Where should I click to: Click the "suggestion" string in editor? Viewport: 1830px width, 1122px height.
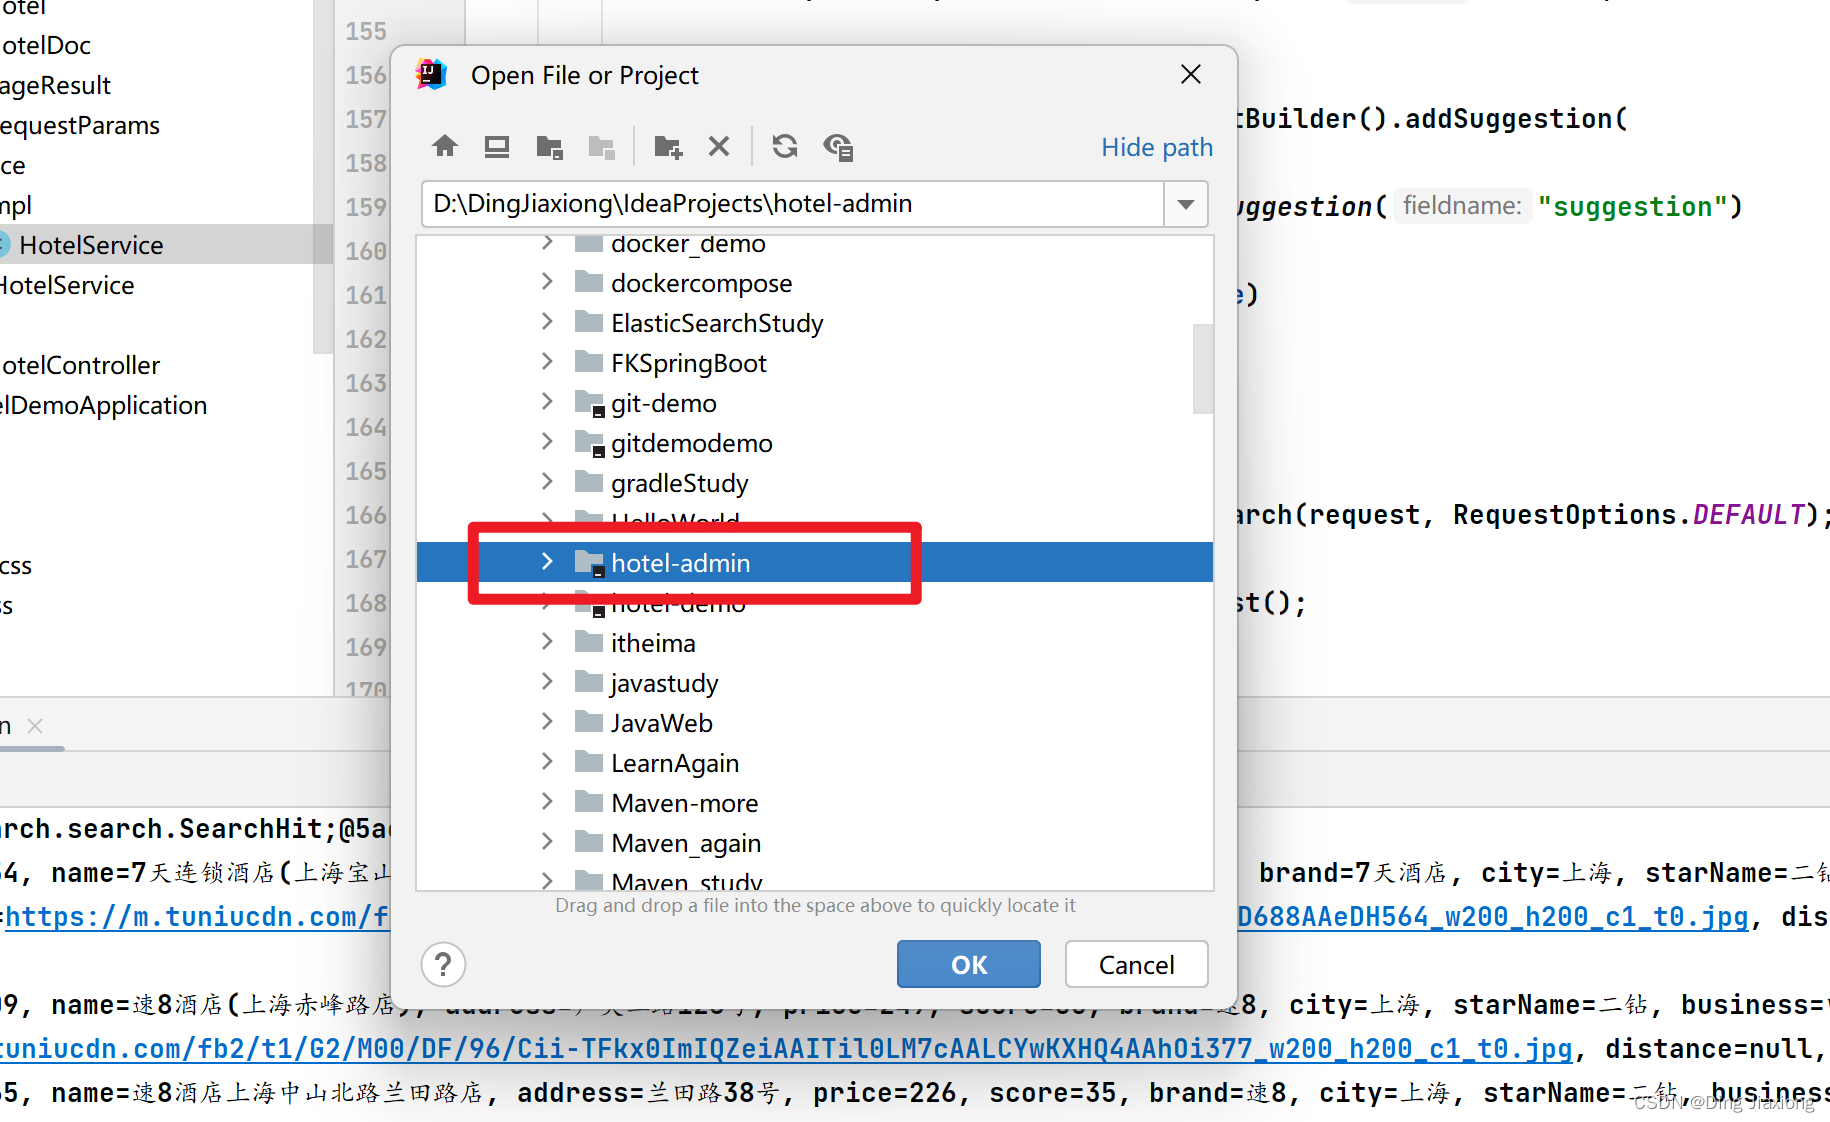click(x=1633, y=207)
